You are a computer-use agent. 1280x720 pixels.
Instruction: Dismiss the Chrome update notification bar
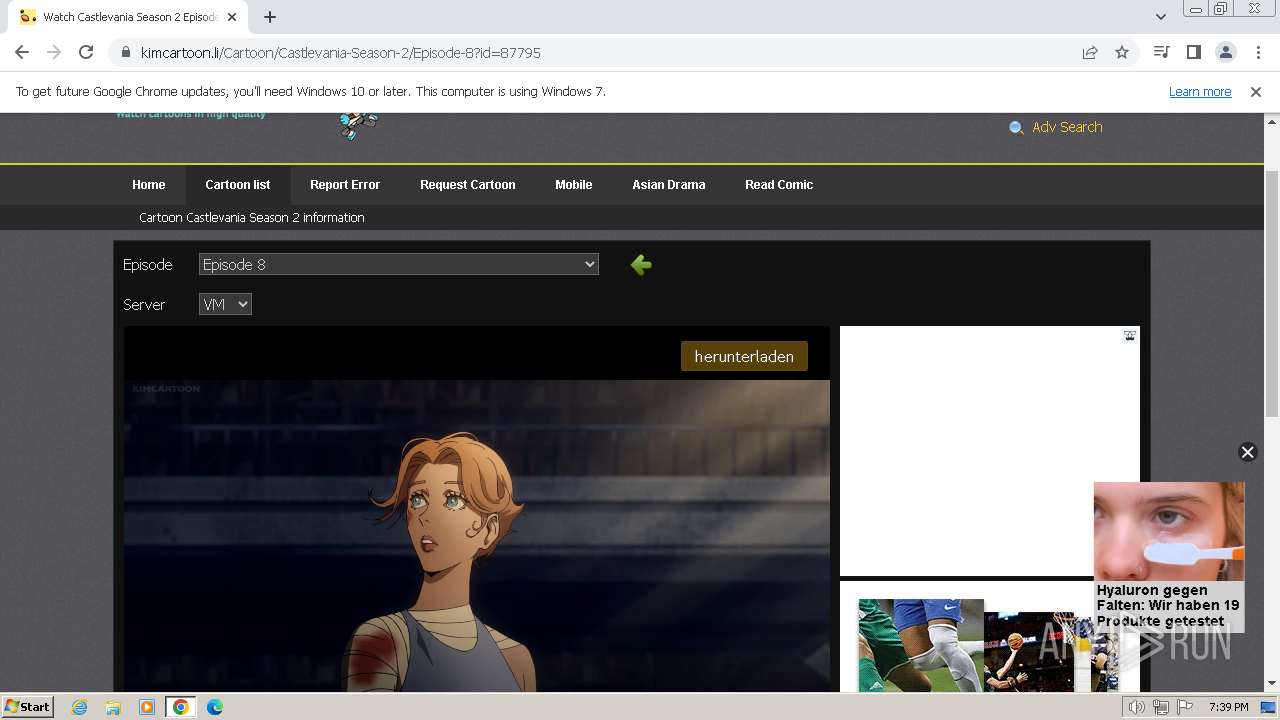(1256, 92)
